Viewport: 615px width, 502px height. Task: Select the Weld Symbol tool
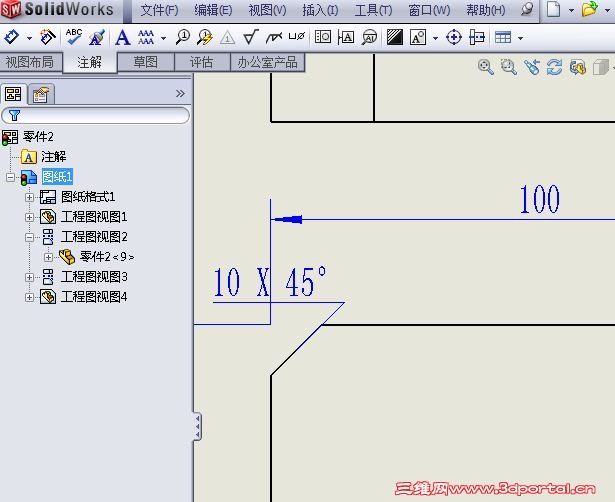[x=274, y=38]
